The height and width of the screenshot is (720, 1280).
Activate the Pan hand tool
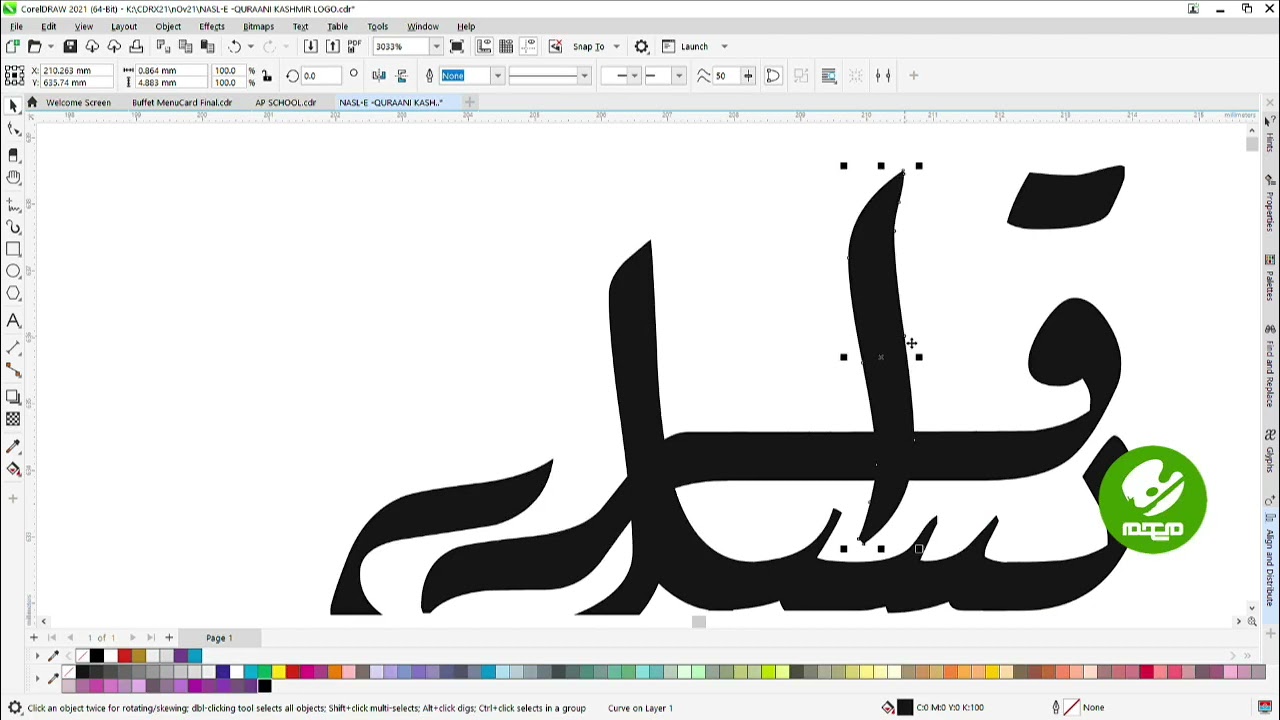(x=13, y=177)
